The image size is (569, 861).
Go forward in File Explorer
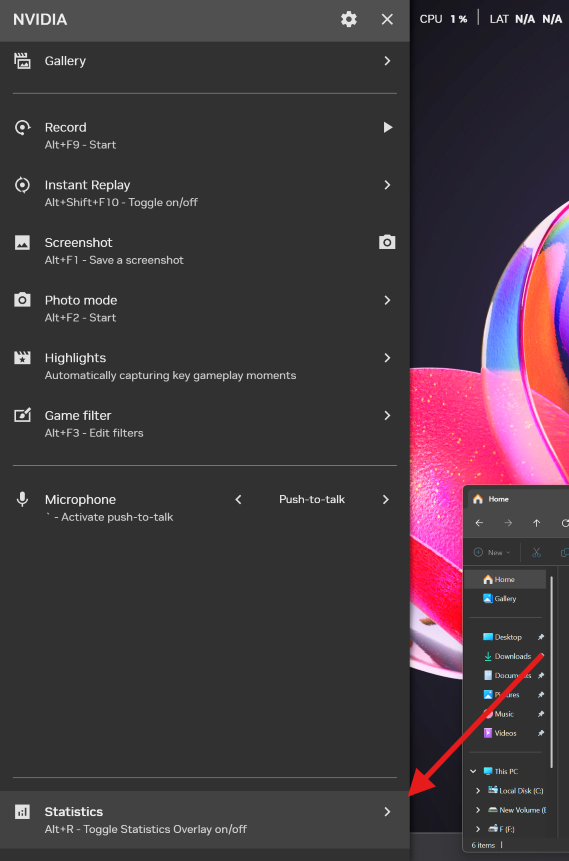[x=508, y=523]
